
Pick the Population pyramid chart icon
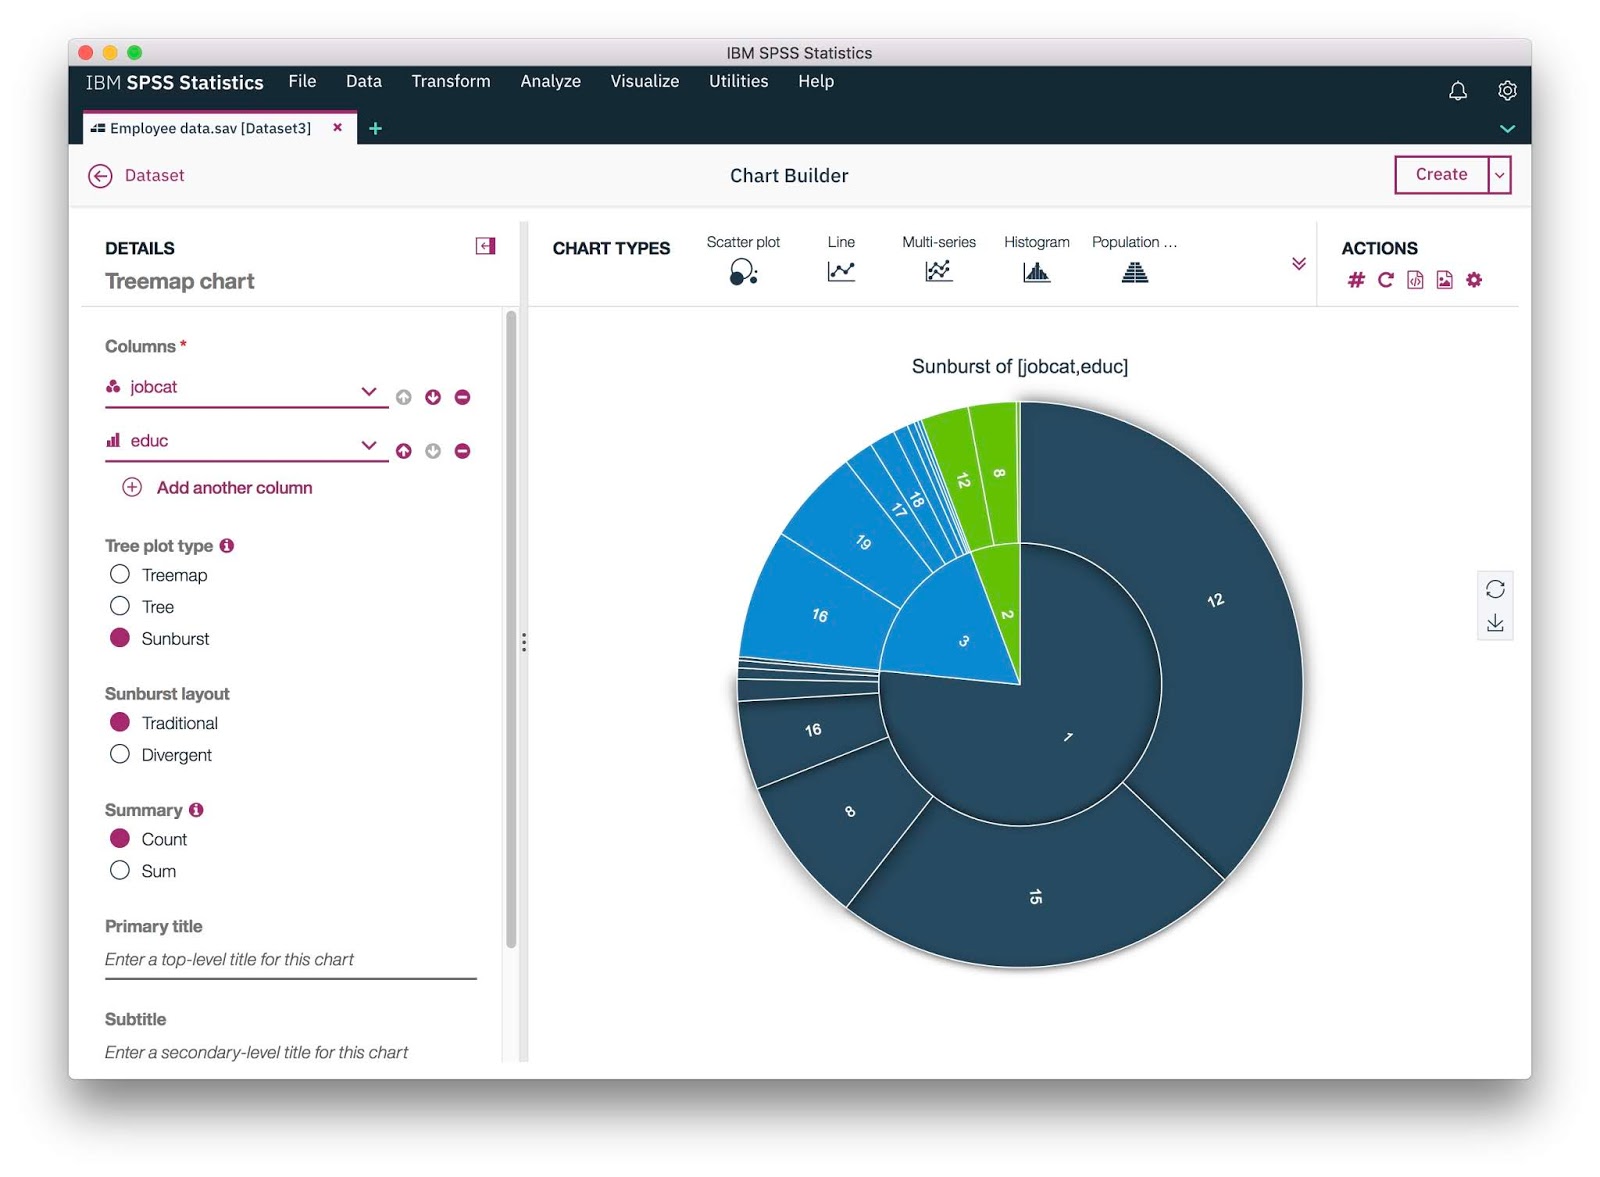point(1135,272)
